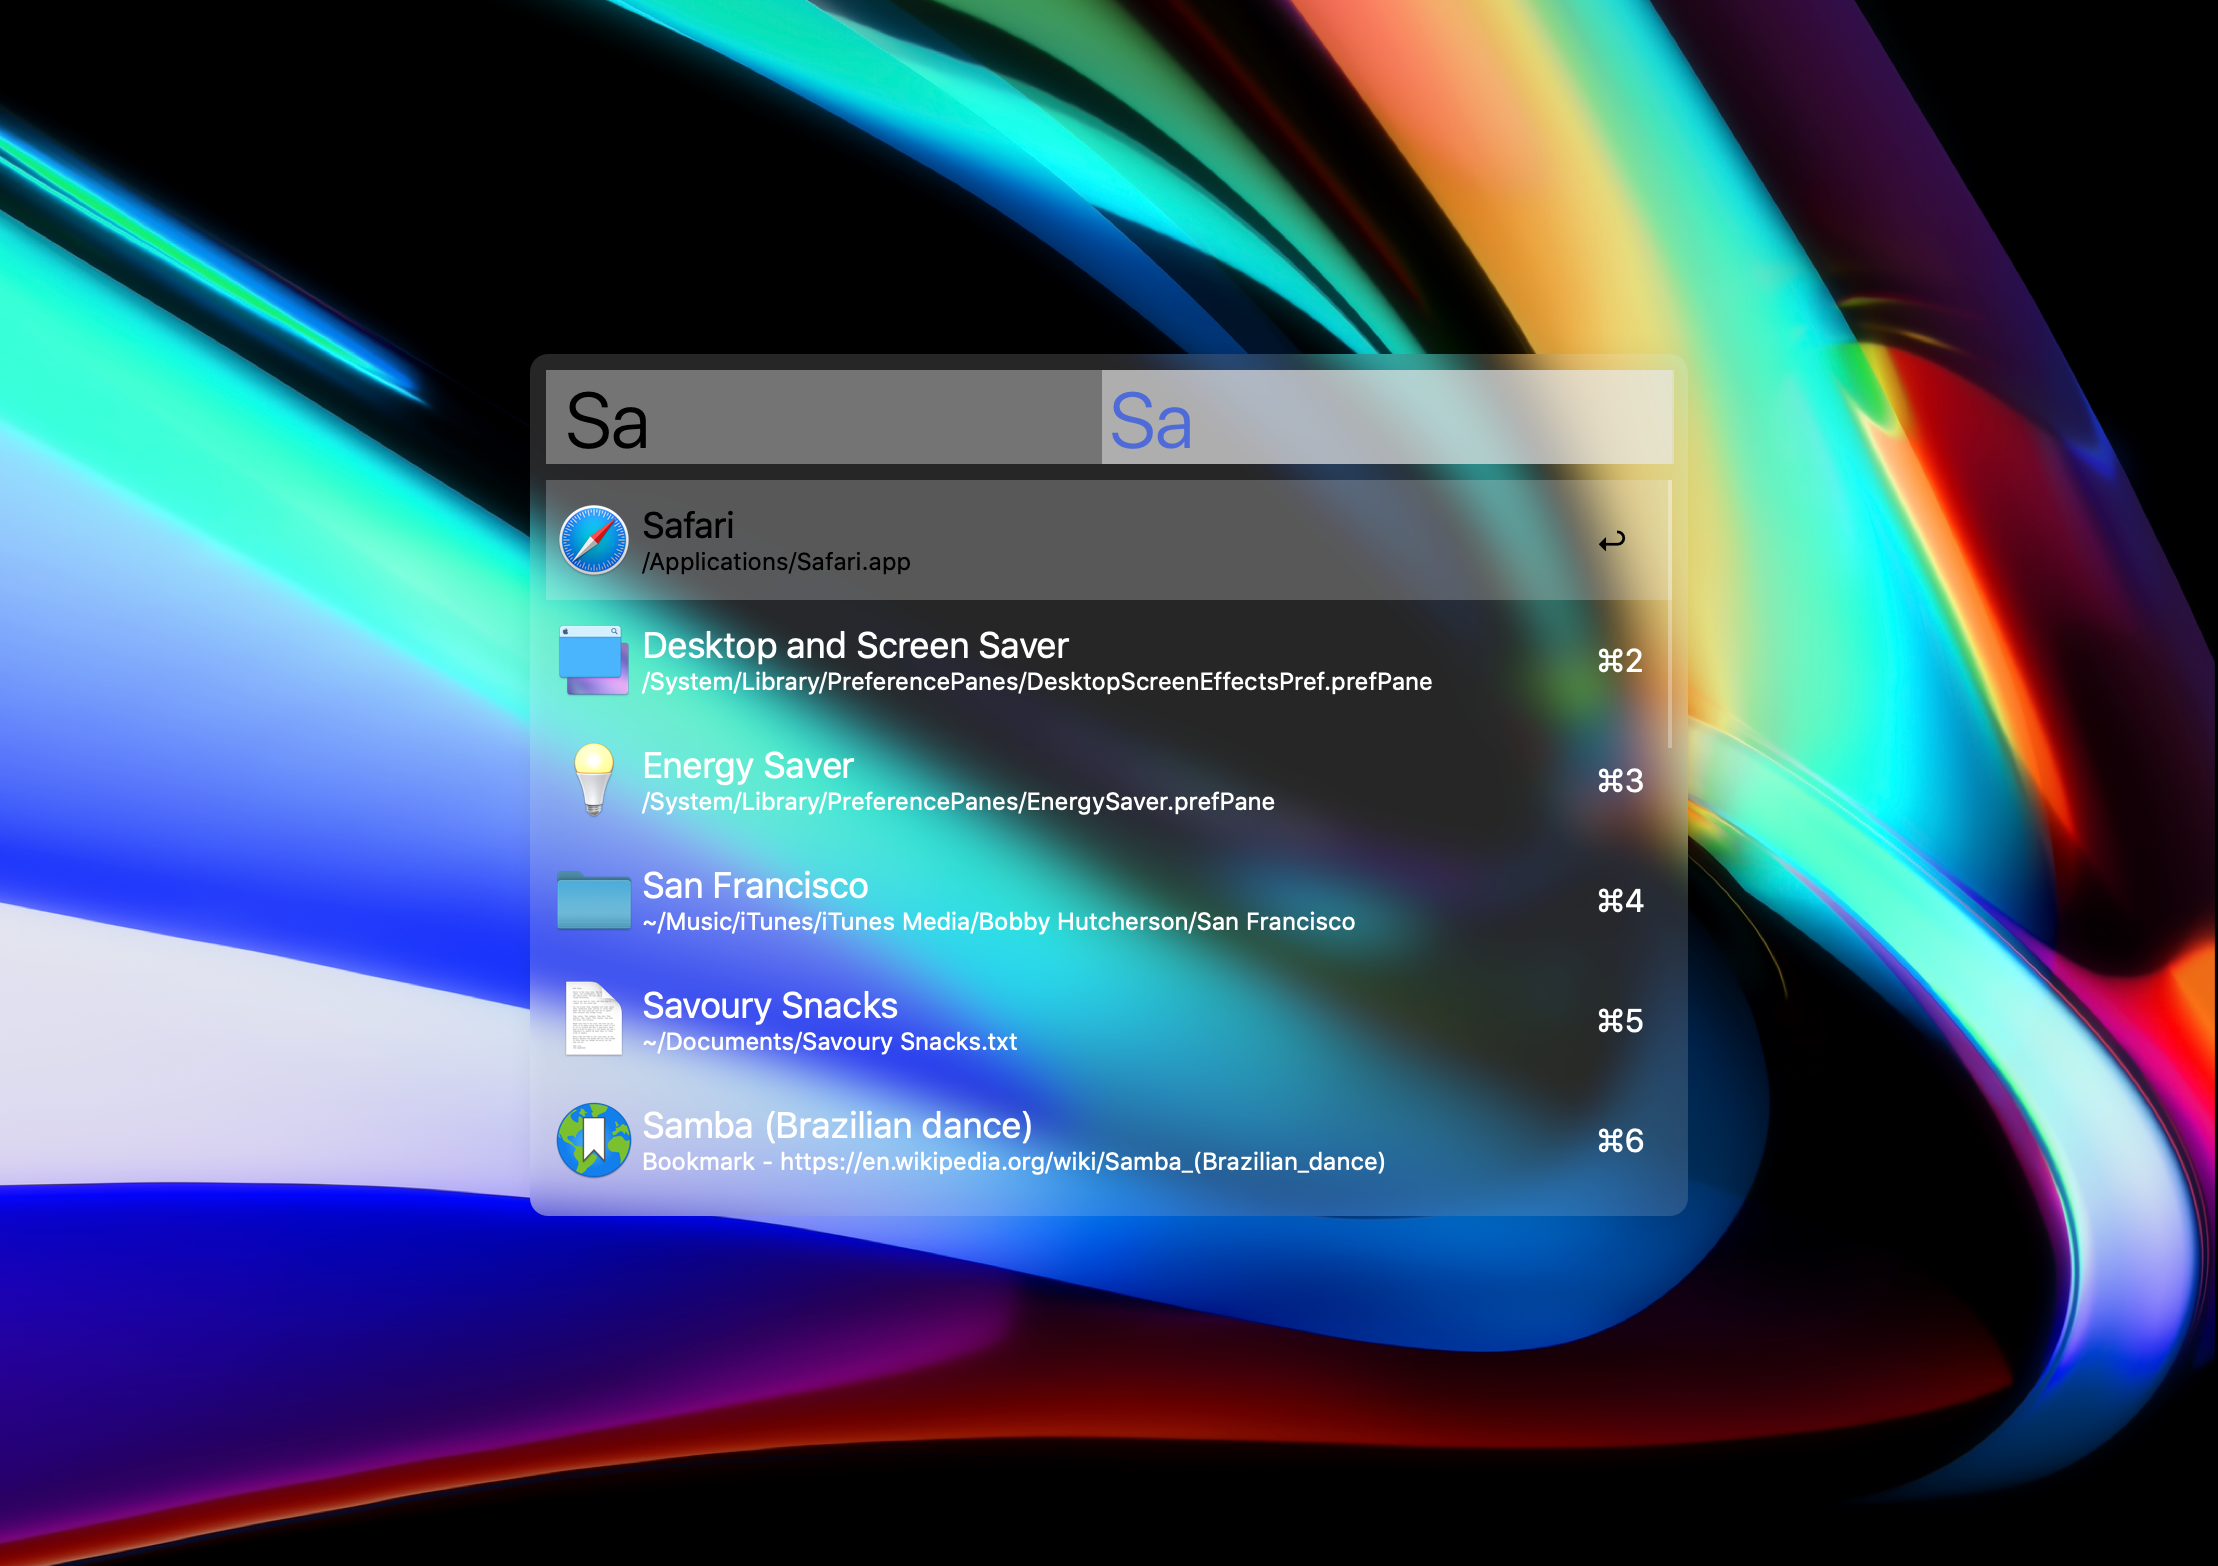
Task: Open the Savoury Snacks document result
Action: 769,1006
